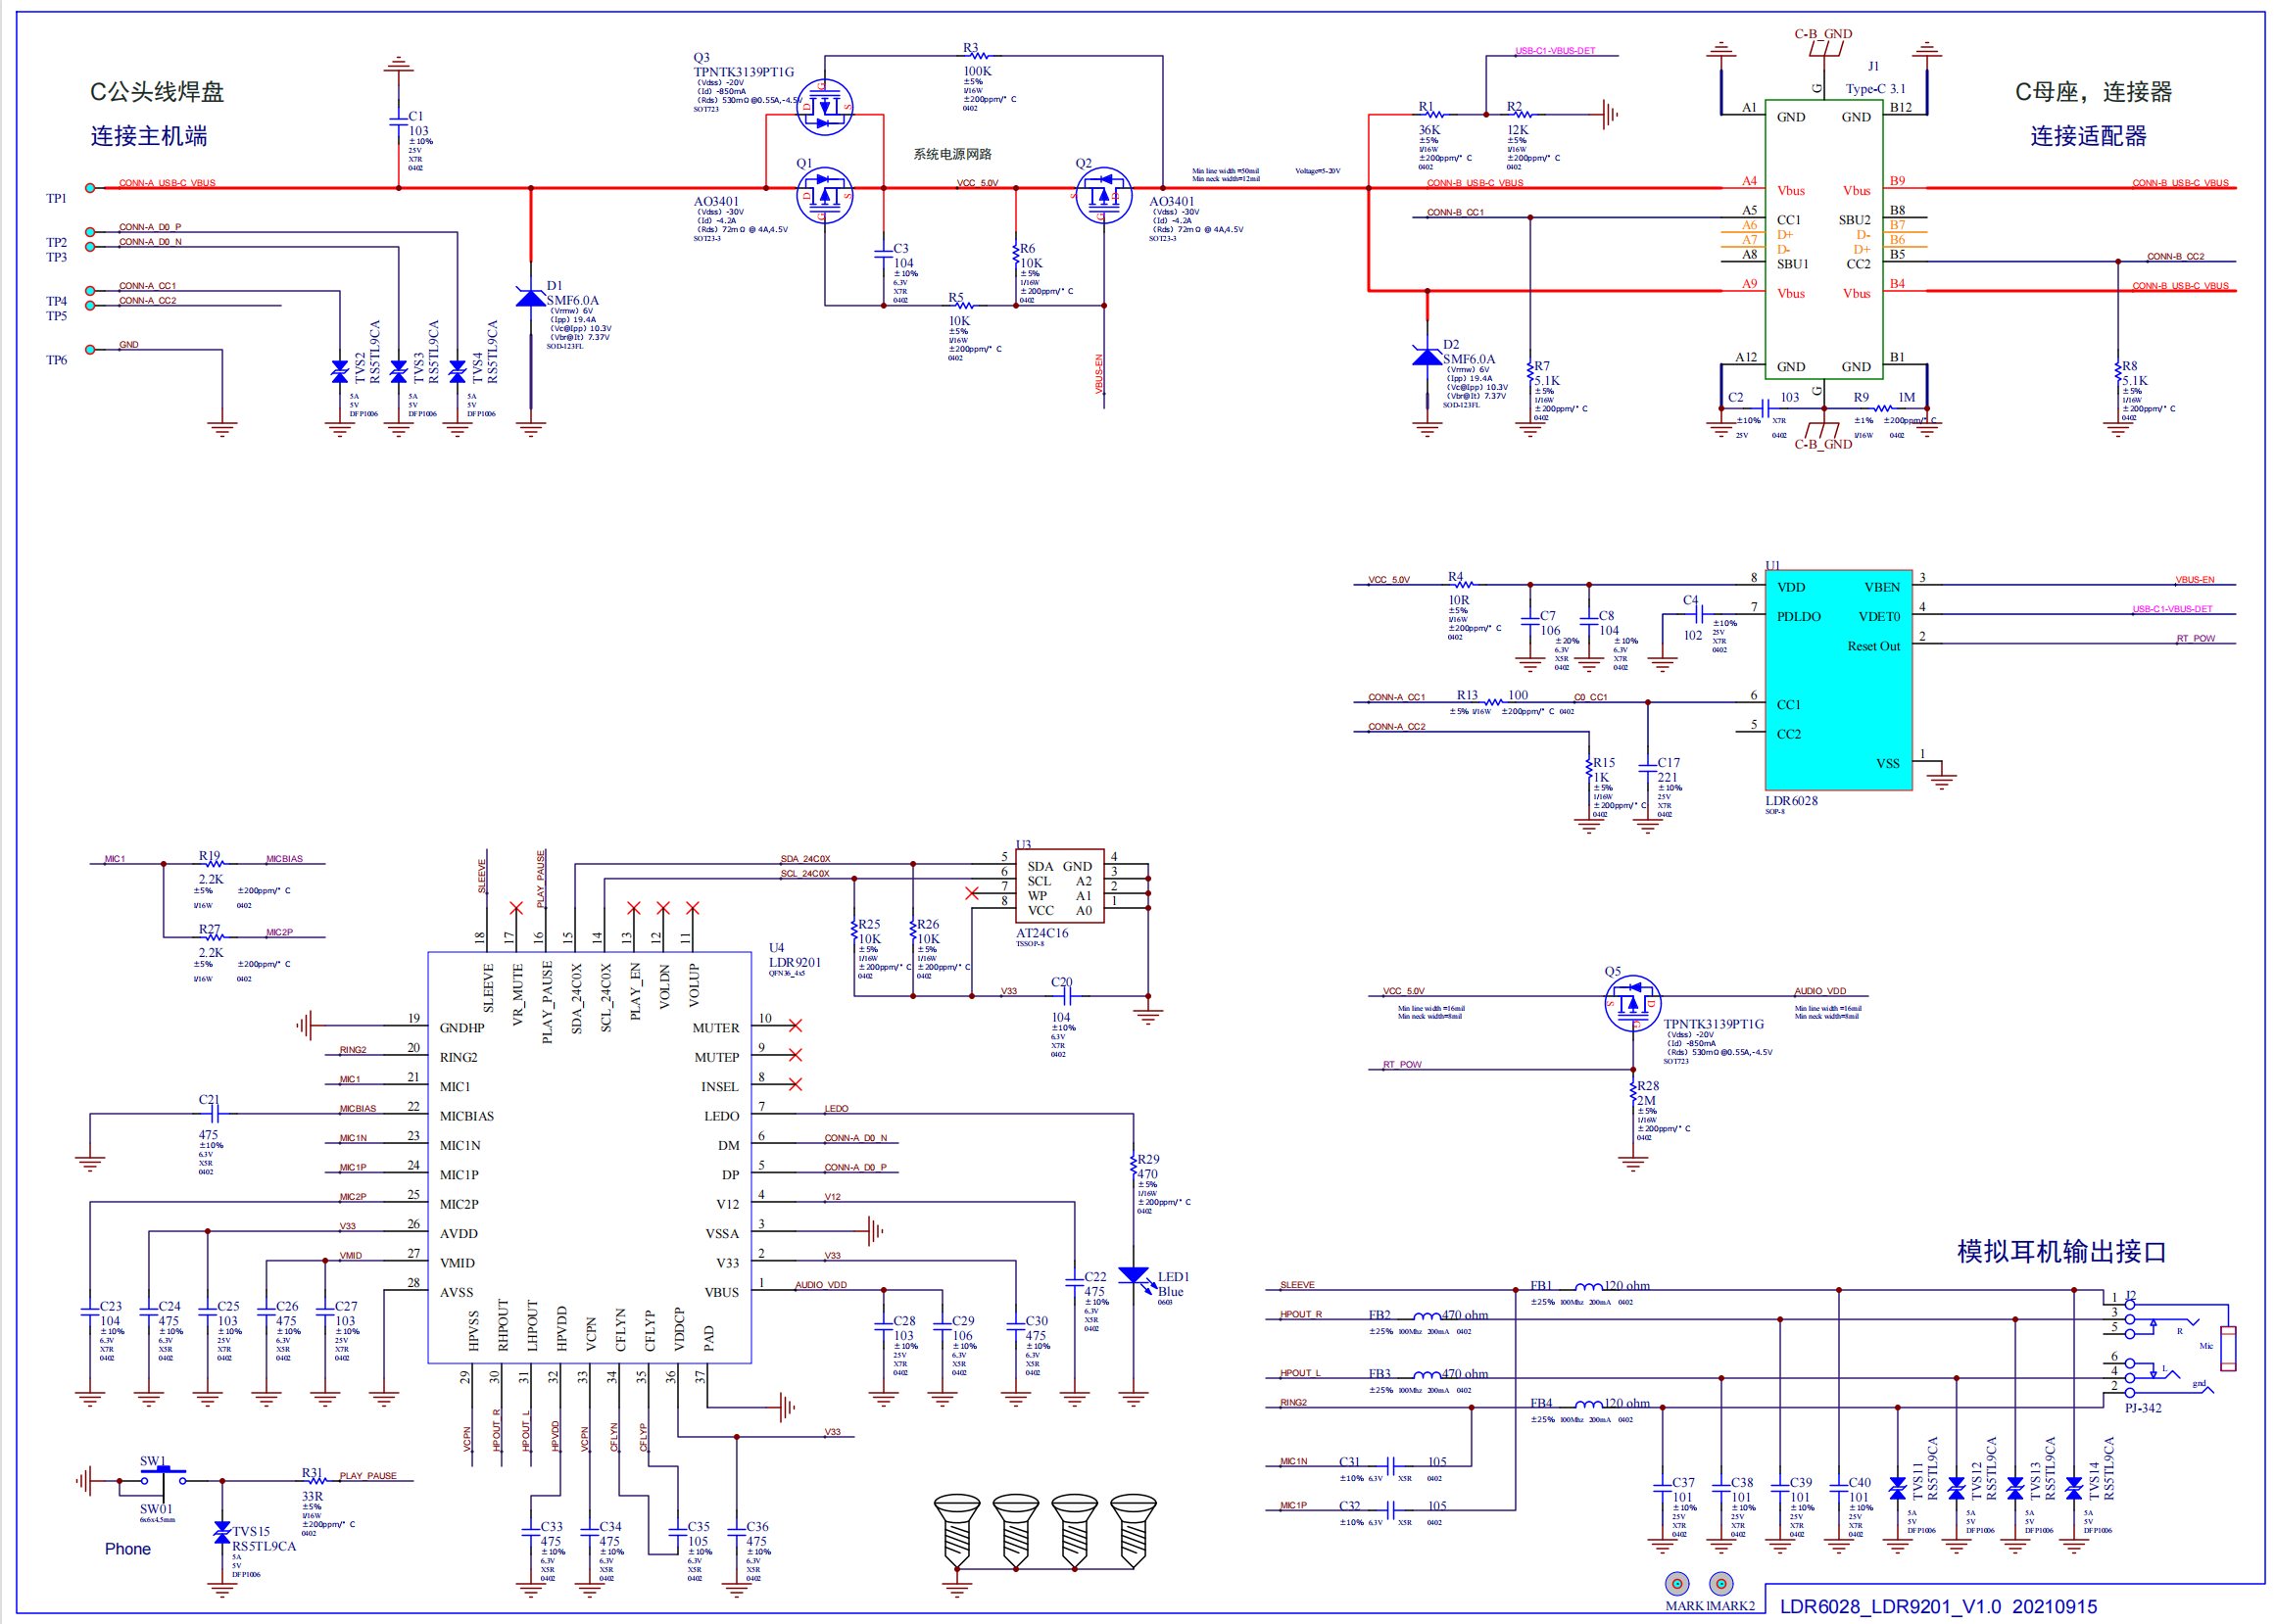Select the Q5 MOSFET near AUDIO_VDD
Viewport: 2275px width, 1624px height.
click(x=1632, y=1003)
